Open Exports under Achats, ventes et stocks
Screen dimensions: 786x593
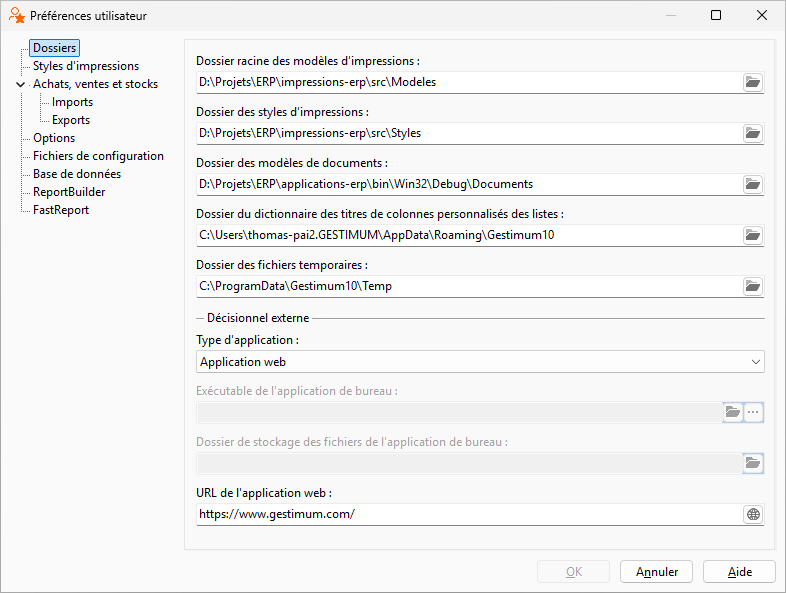(71, 120)
